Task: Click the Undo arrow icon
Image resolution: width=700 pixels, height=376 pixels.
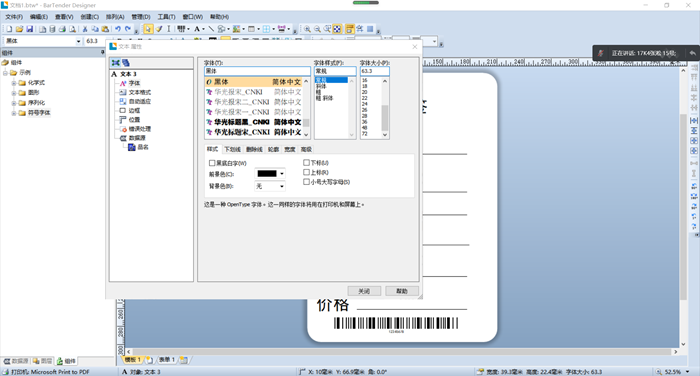Action: point(118,29)
